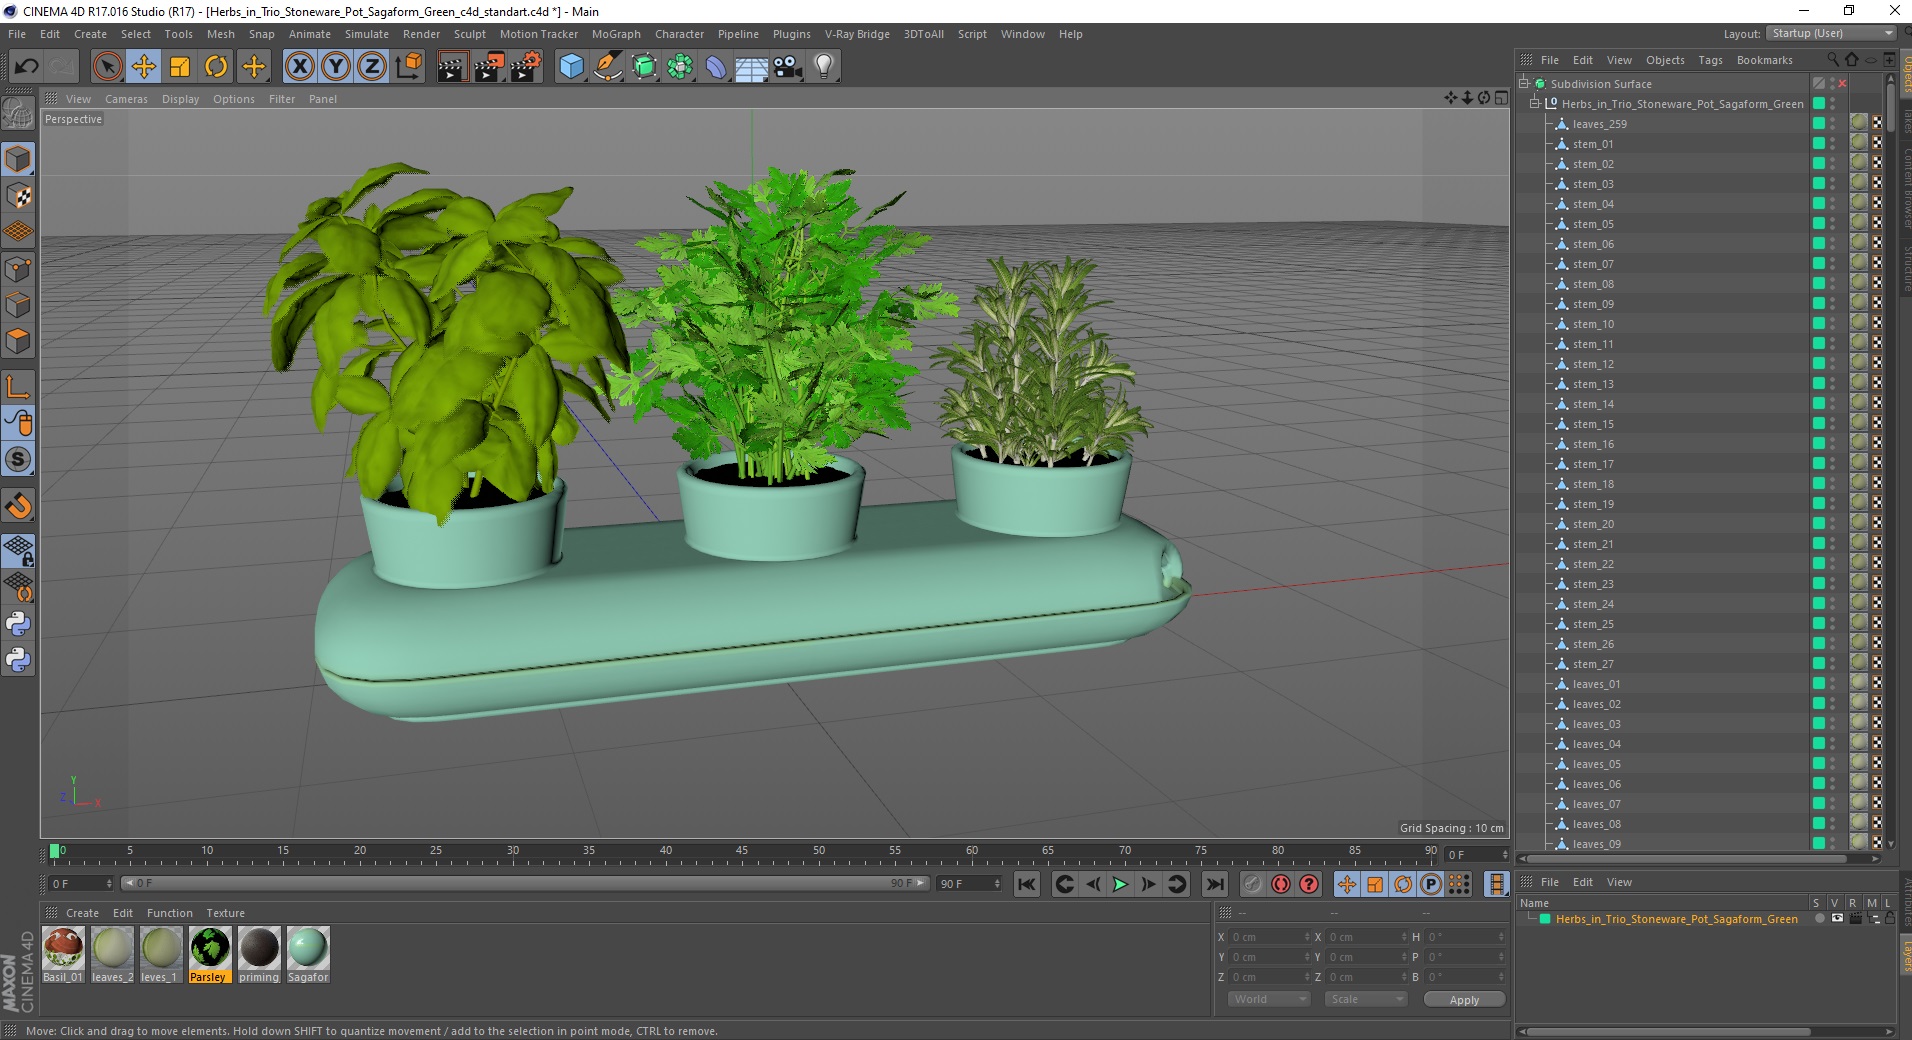Viewport: 1912px width, 1040px height.
Task: Open the MoGraph array green icon
Action: pyautogui.click(x=680, y=67)
